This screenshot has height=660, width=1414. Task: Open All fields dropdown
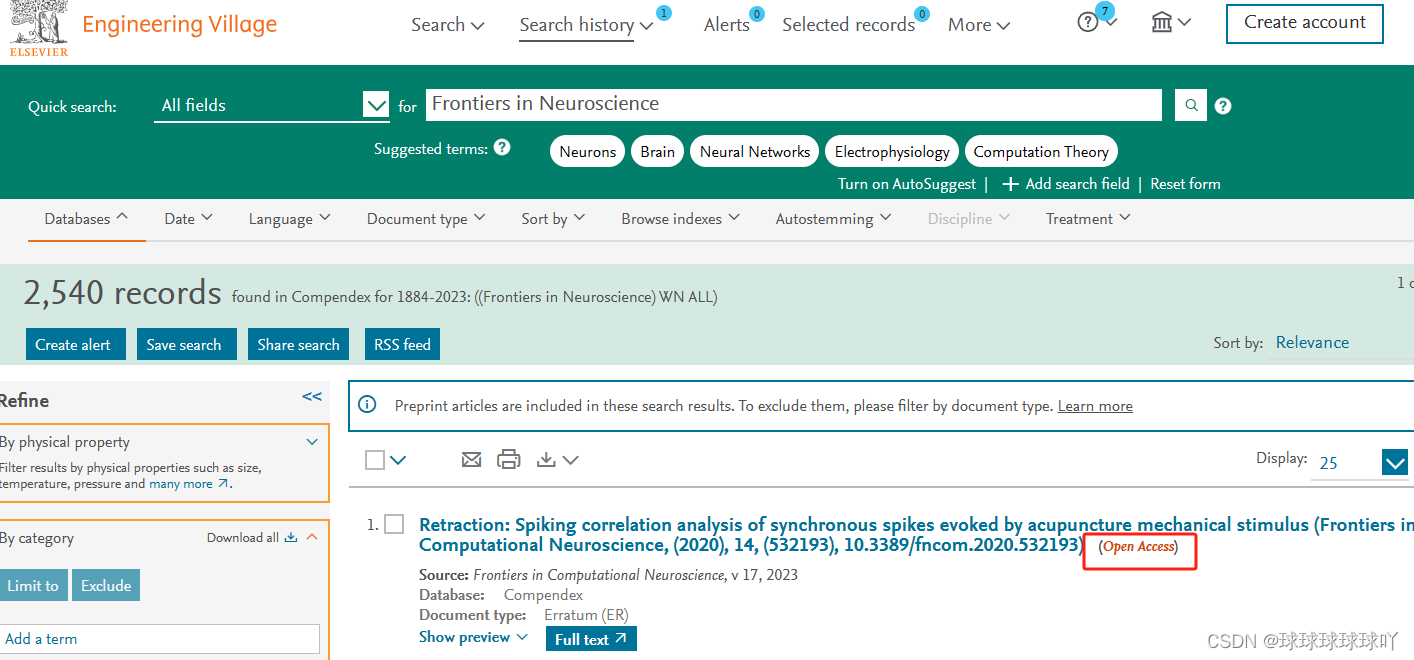click(271, 105)
